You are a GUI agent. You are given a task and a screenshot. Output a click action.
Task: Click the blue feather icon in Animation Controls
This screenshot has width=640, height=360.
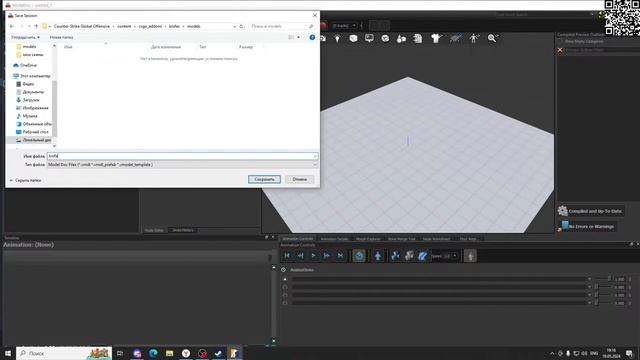[422, 256]
